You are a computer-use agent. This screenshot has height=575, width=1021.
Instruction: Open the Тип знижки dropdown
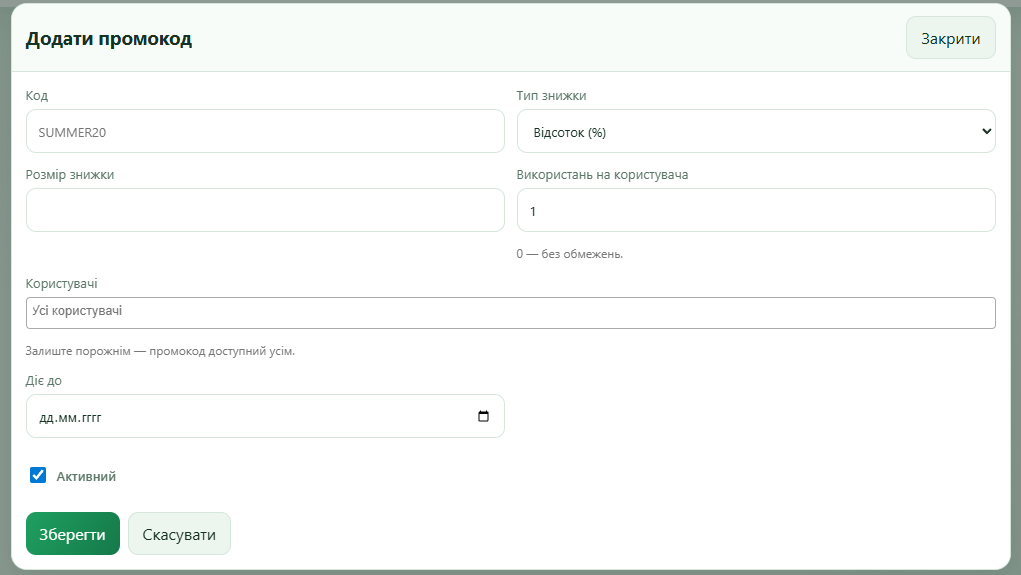tap(756, 132)
